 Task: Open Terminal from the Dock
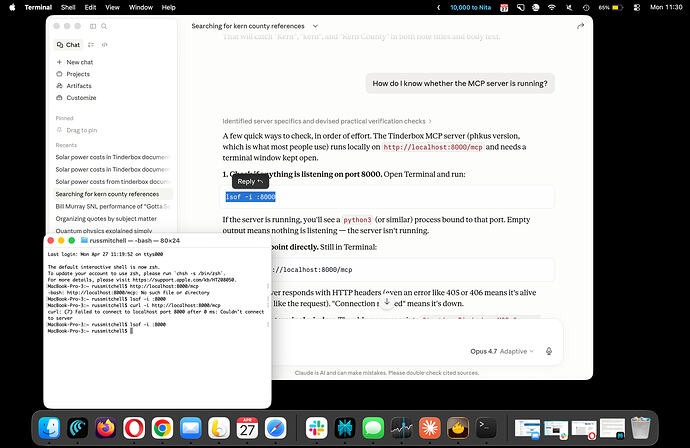pyautogui.click(x=486, y=428)
